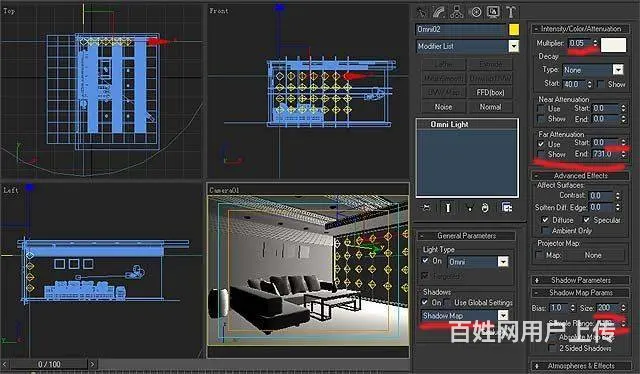Click the Left viewport label
This screenshot has width=640, height=374.
point(11,190)
